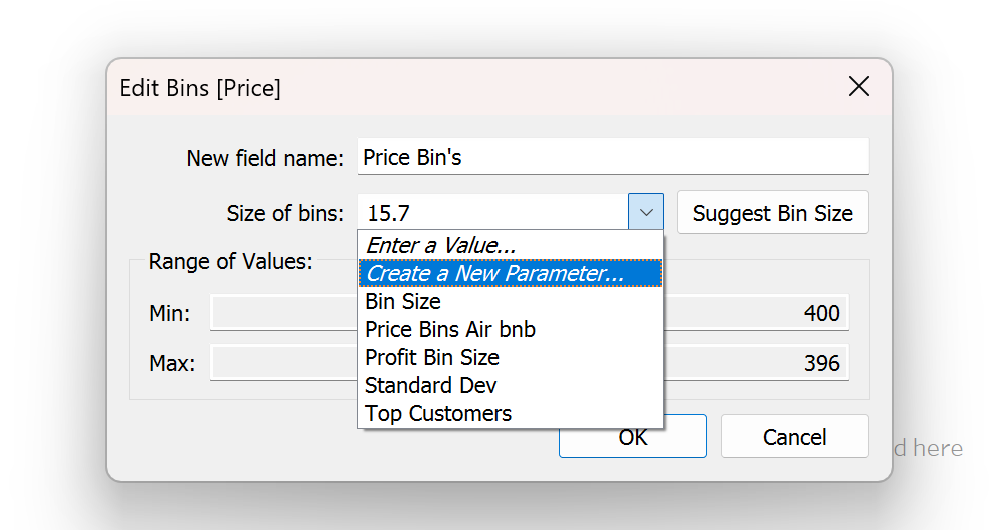Click the 'New field name:' label
Image resolution: width=990 pixels, height=530 pixels.
(x=265, y=158)
